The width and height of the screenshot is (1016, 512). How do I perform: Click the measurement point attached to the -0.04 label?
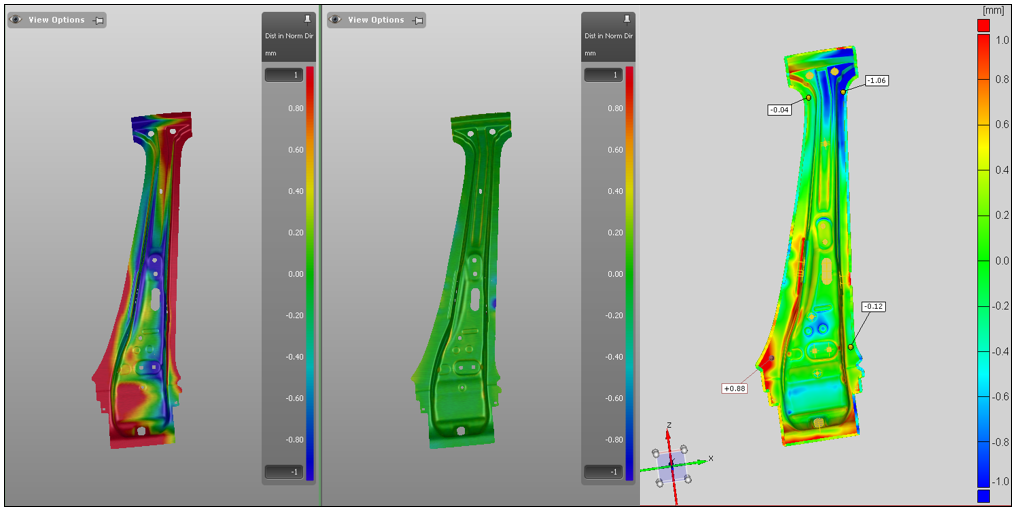click(809, 98)
